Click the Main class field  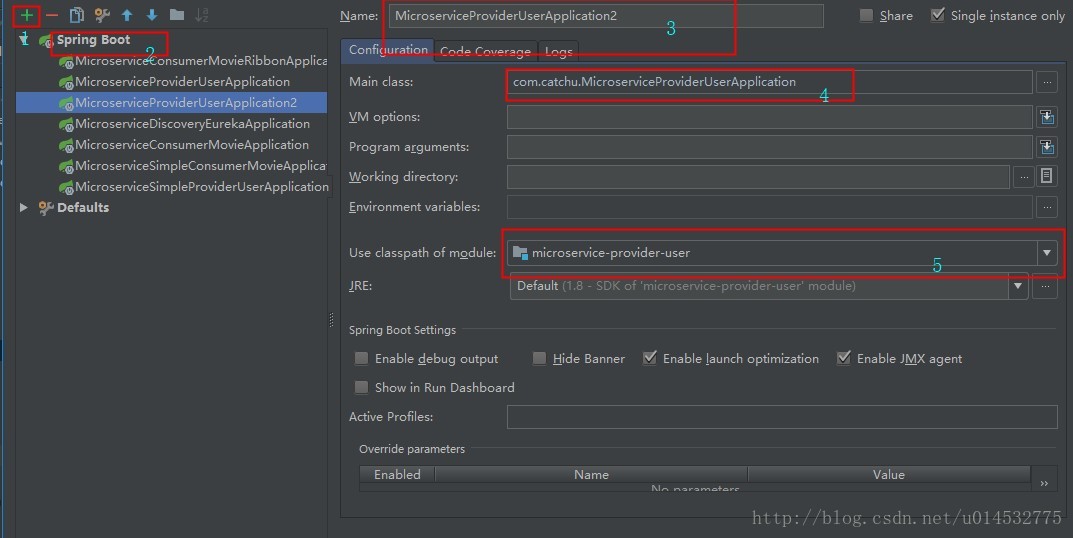coord(769,82)
